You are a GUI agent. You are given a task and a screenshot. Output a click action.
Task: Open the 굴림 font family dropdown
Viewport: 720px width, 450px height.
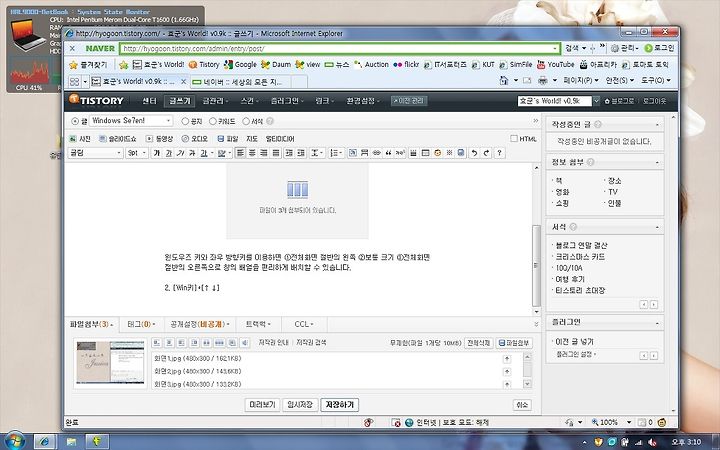pos(96,153)
